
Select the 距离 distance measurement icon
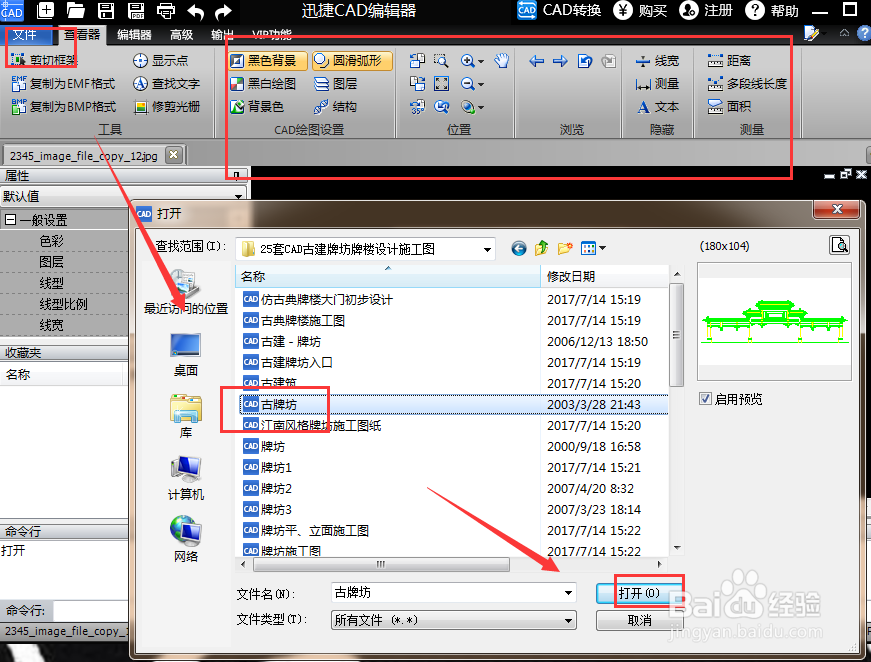[x=714, y=59]
